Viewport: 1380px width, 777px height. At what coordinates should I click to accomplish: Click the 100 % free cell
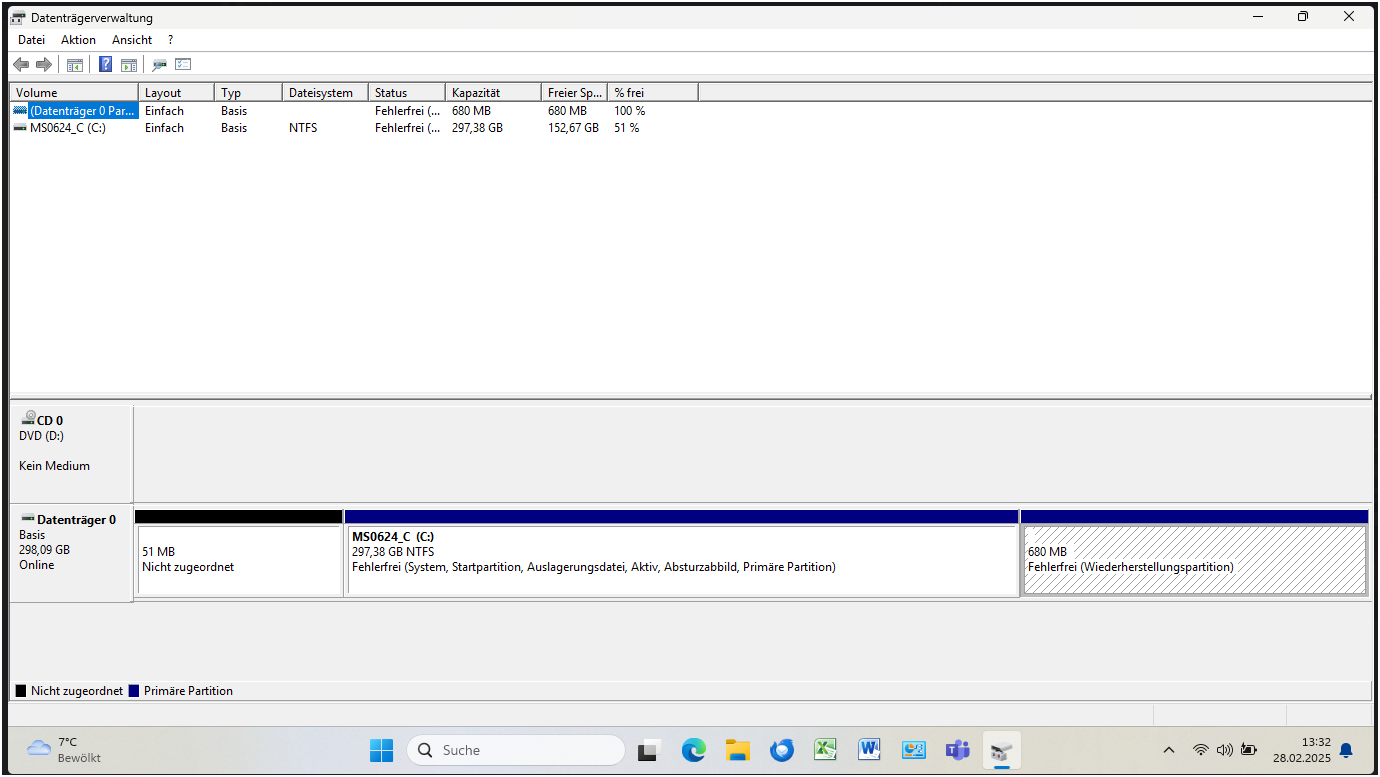(x=630, y=111)
